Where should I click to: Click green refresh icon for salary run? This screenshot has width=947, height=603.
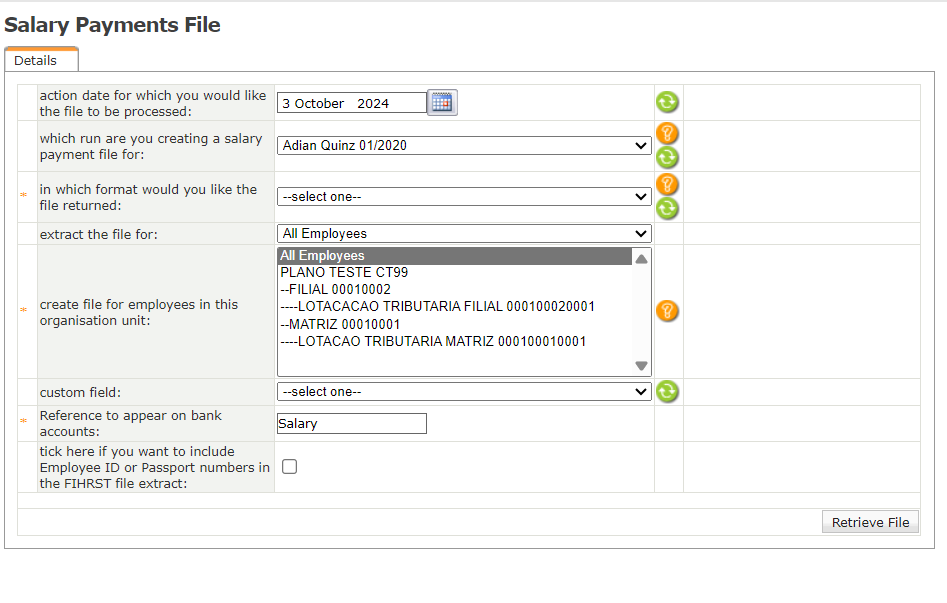point(667,157)
